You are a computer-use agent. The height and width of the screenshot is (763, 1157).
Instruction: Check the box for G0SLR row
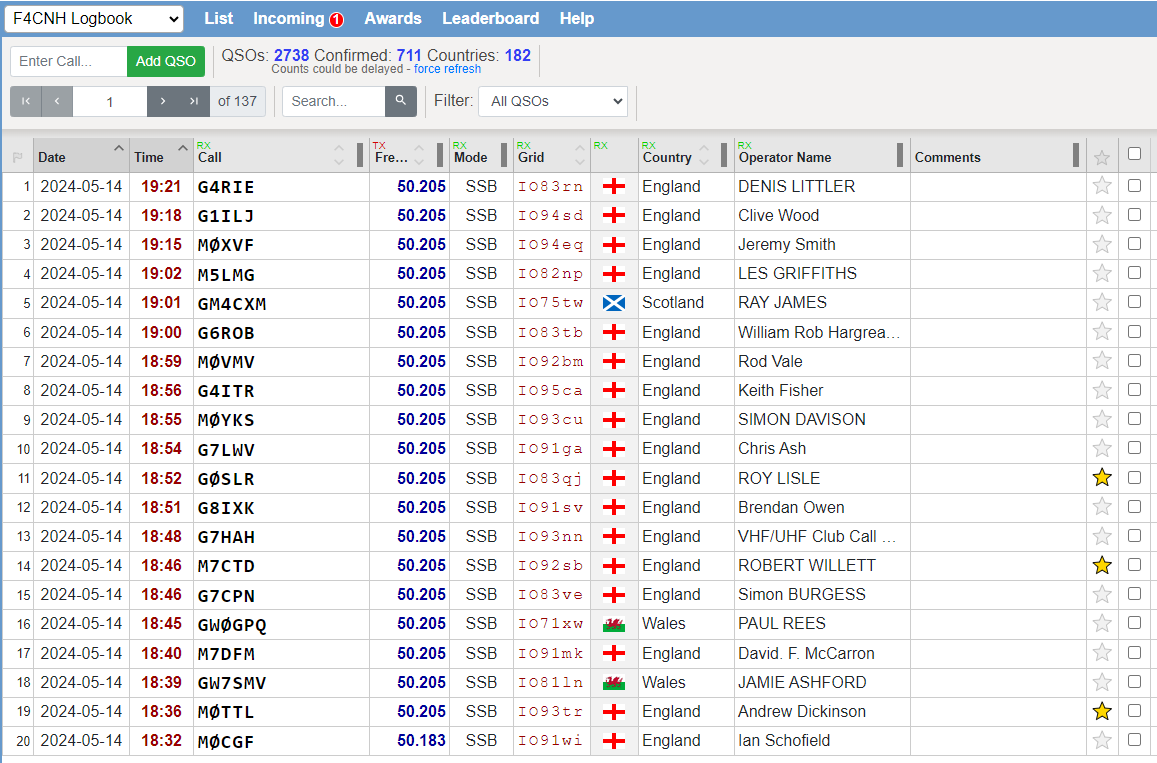tap(1134, 477)
